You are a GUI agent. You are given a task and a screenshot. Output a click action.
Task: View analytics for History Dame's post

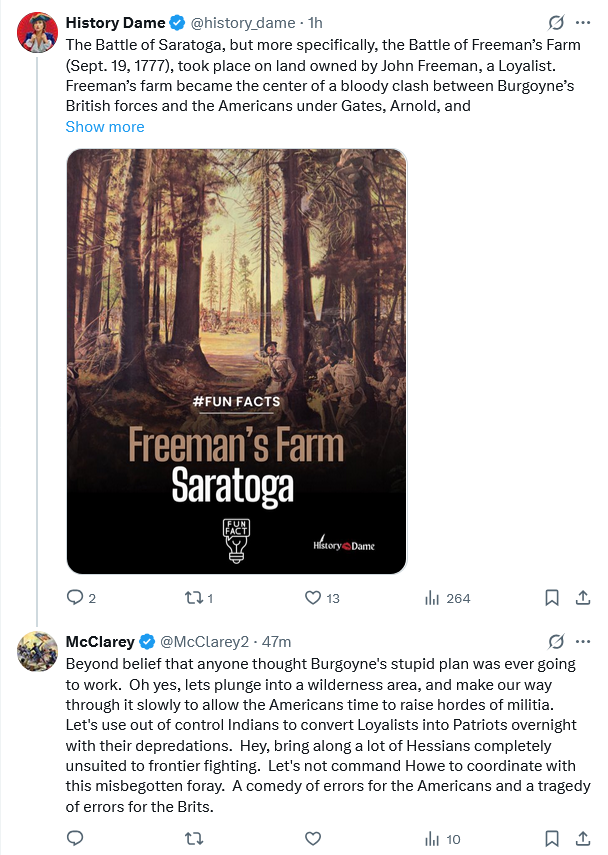[x=433, y=598]
